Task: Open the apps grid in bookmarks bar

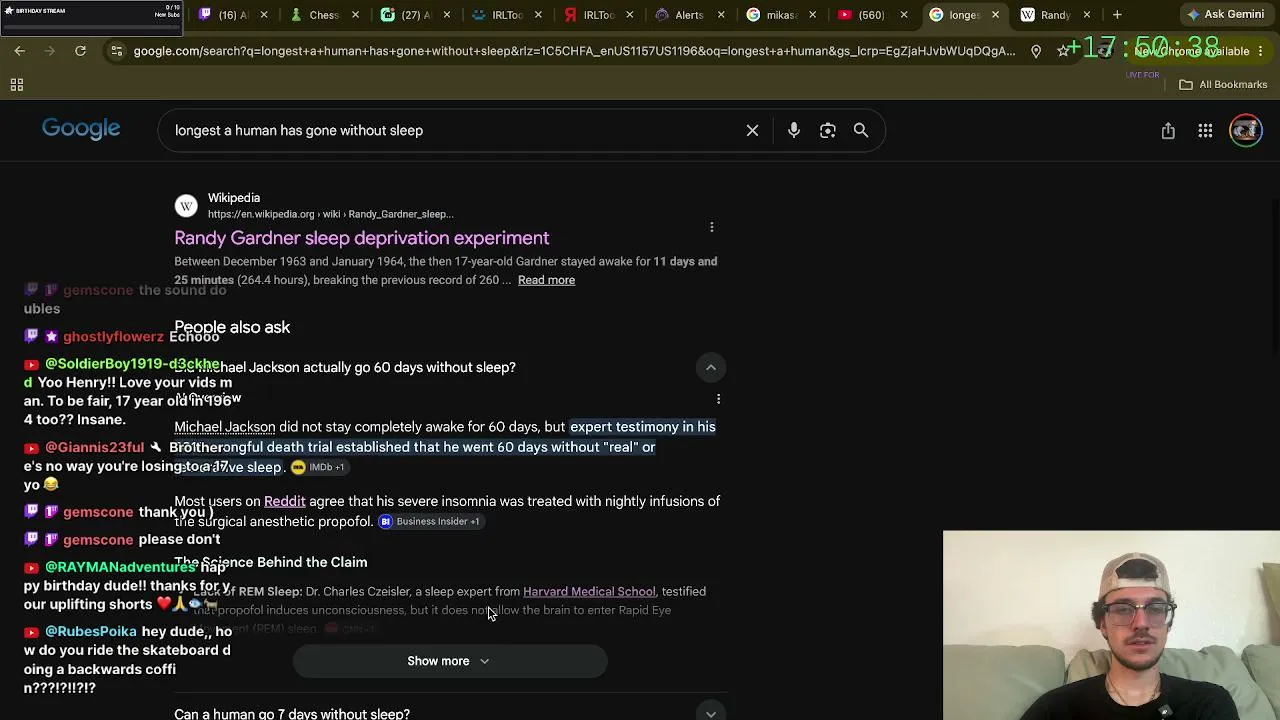Action: pyautogui.click(x=17, y=85)
